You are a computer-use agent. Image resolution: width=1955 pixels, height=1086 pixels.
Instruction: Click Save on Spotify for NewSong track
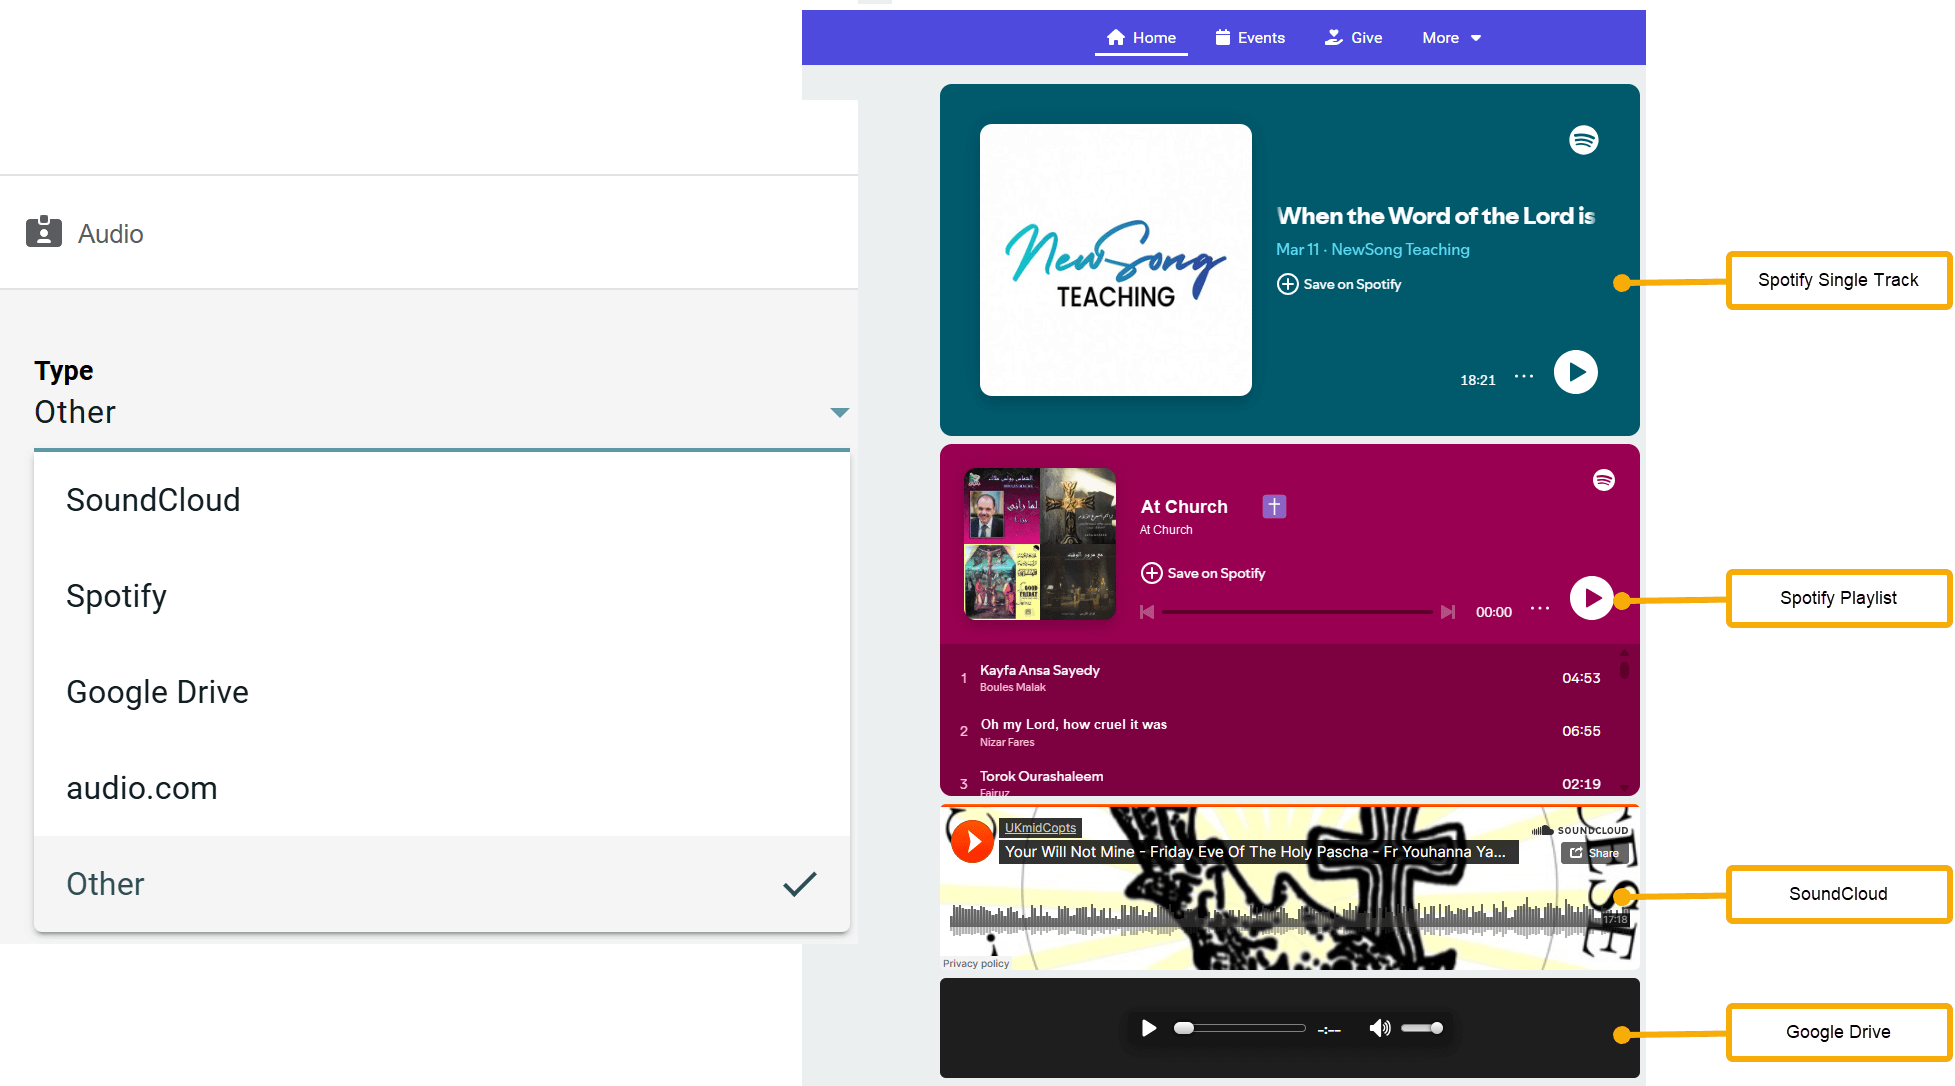(1339, 284)
